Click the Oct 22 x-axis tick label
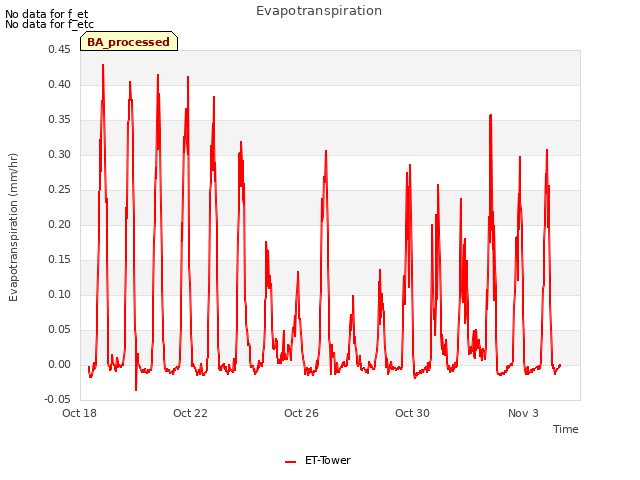The width and height of the screenshot is (640, 480). [190, 413]
